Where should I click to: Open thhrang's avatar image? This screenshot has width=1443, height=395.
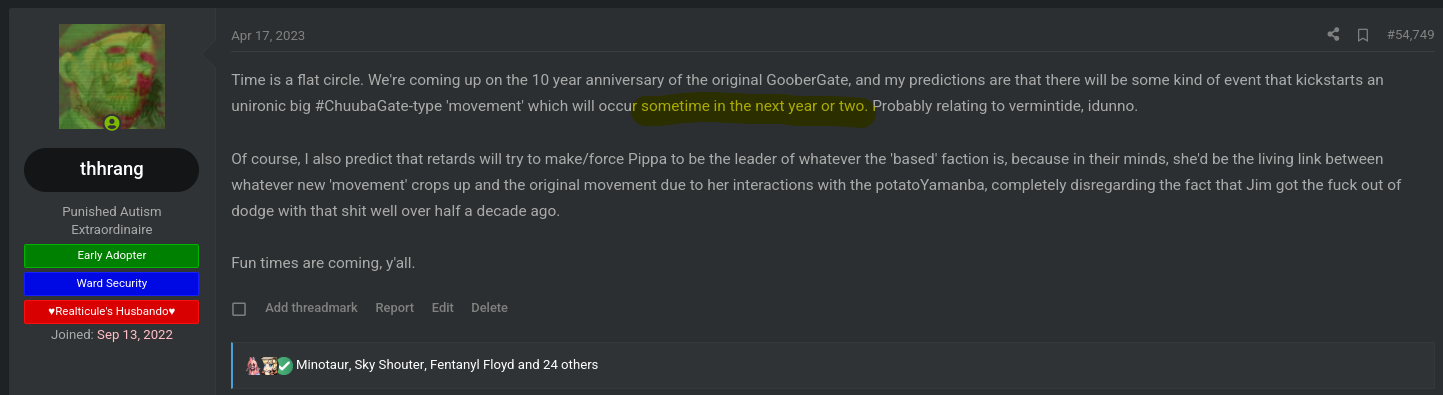click(111, 77)
